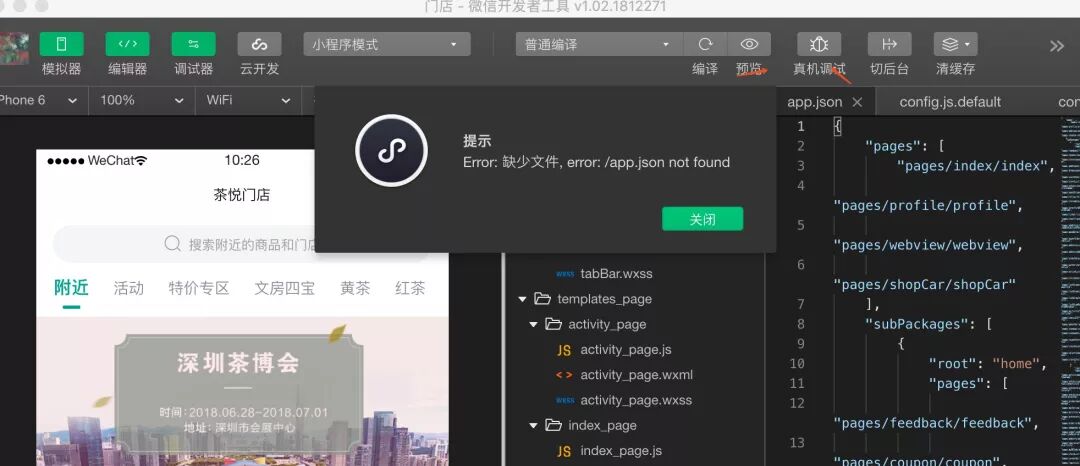1080x466 pixels.
Task: Click the preview eye icon
Action: click(749, 44)
